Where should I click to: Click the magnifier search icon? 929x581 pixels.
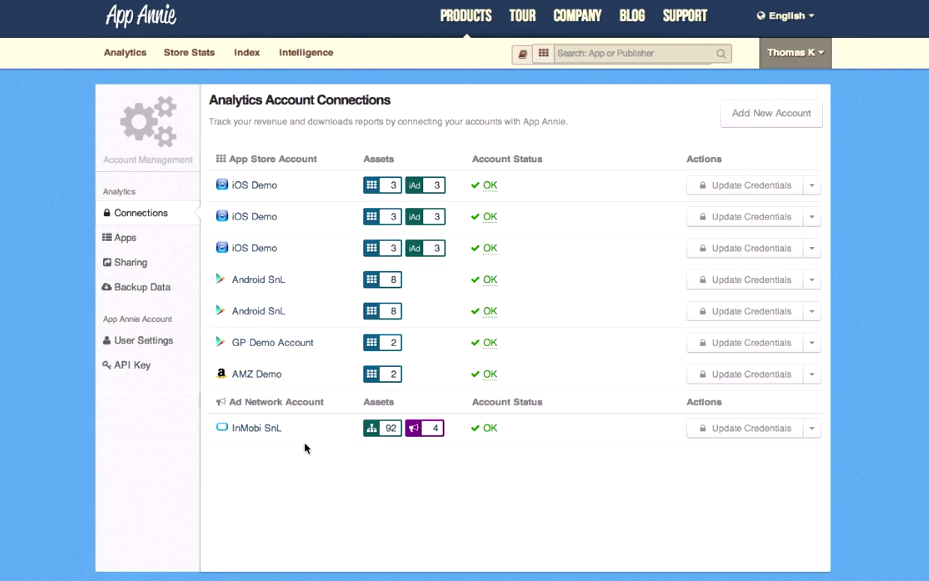tap(721, 54)
